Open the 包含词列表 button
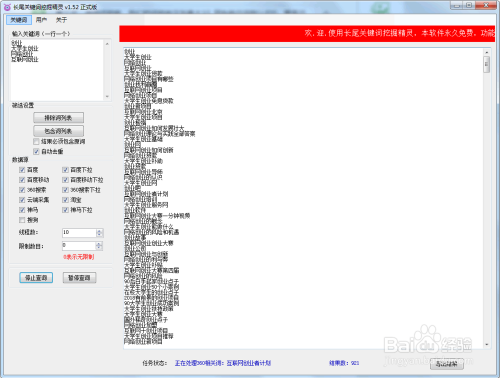This screenshot has width=500, height=378. [58, 131]
